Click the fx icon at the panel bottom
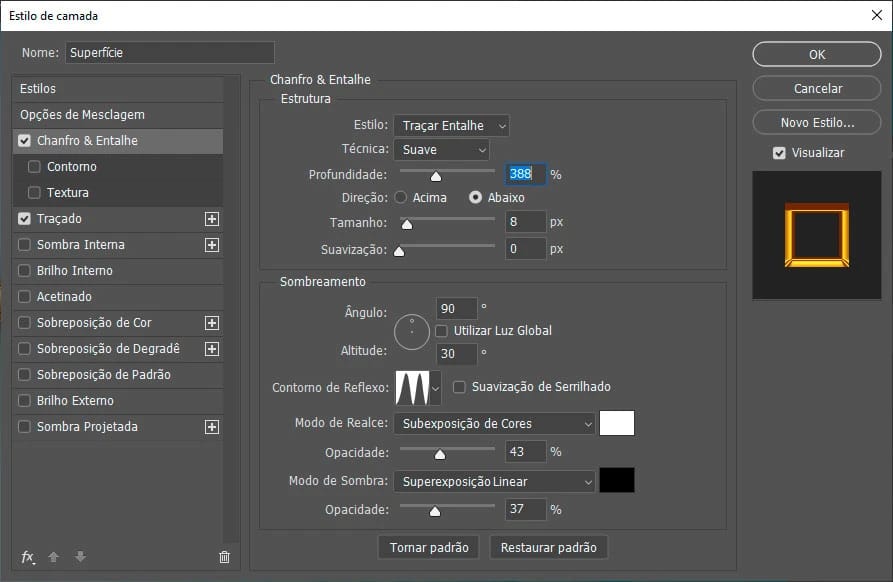Image resolution: width=893 pixels, height=582 pixels. tap(28, 557)
